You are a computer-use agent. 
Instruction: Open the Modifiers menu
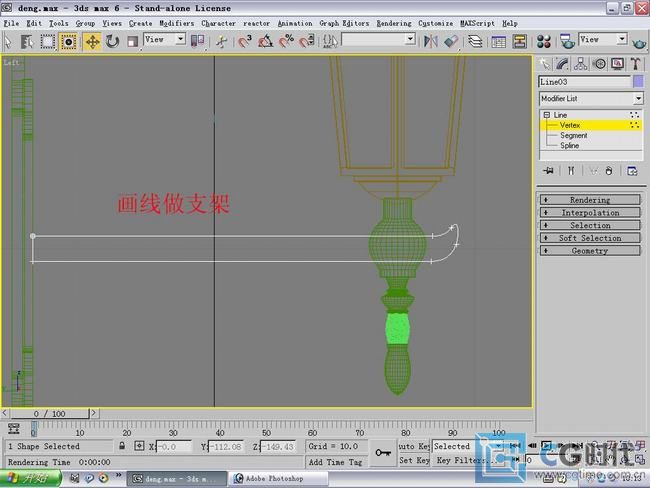(x=177, y=23)
